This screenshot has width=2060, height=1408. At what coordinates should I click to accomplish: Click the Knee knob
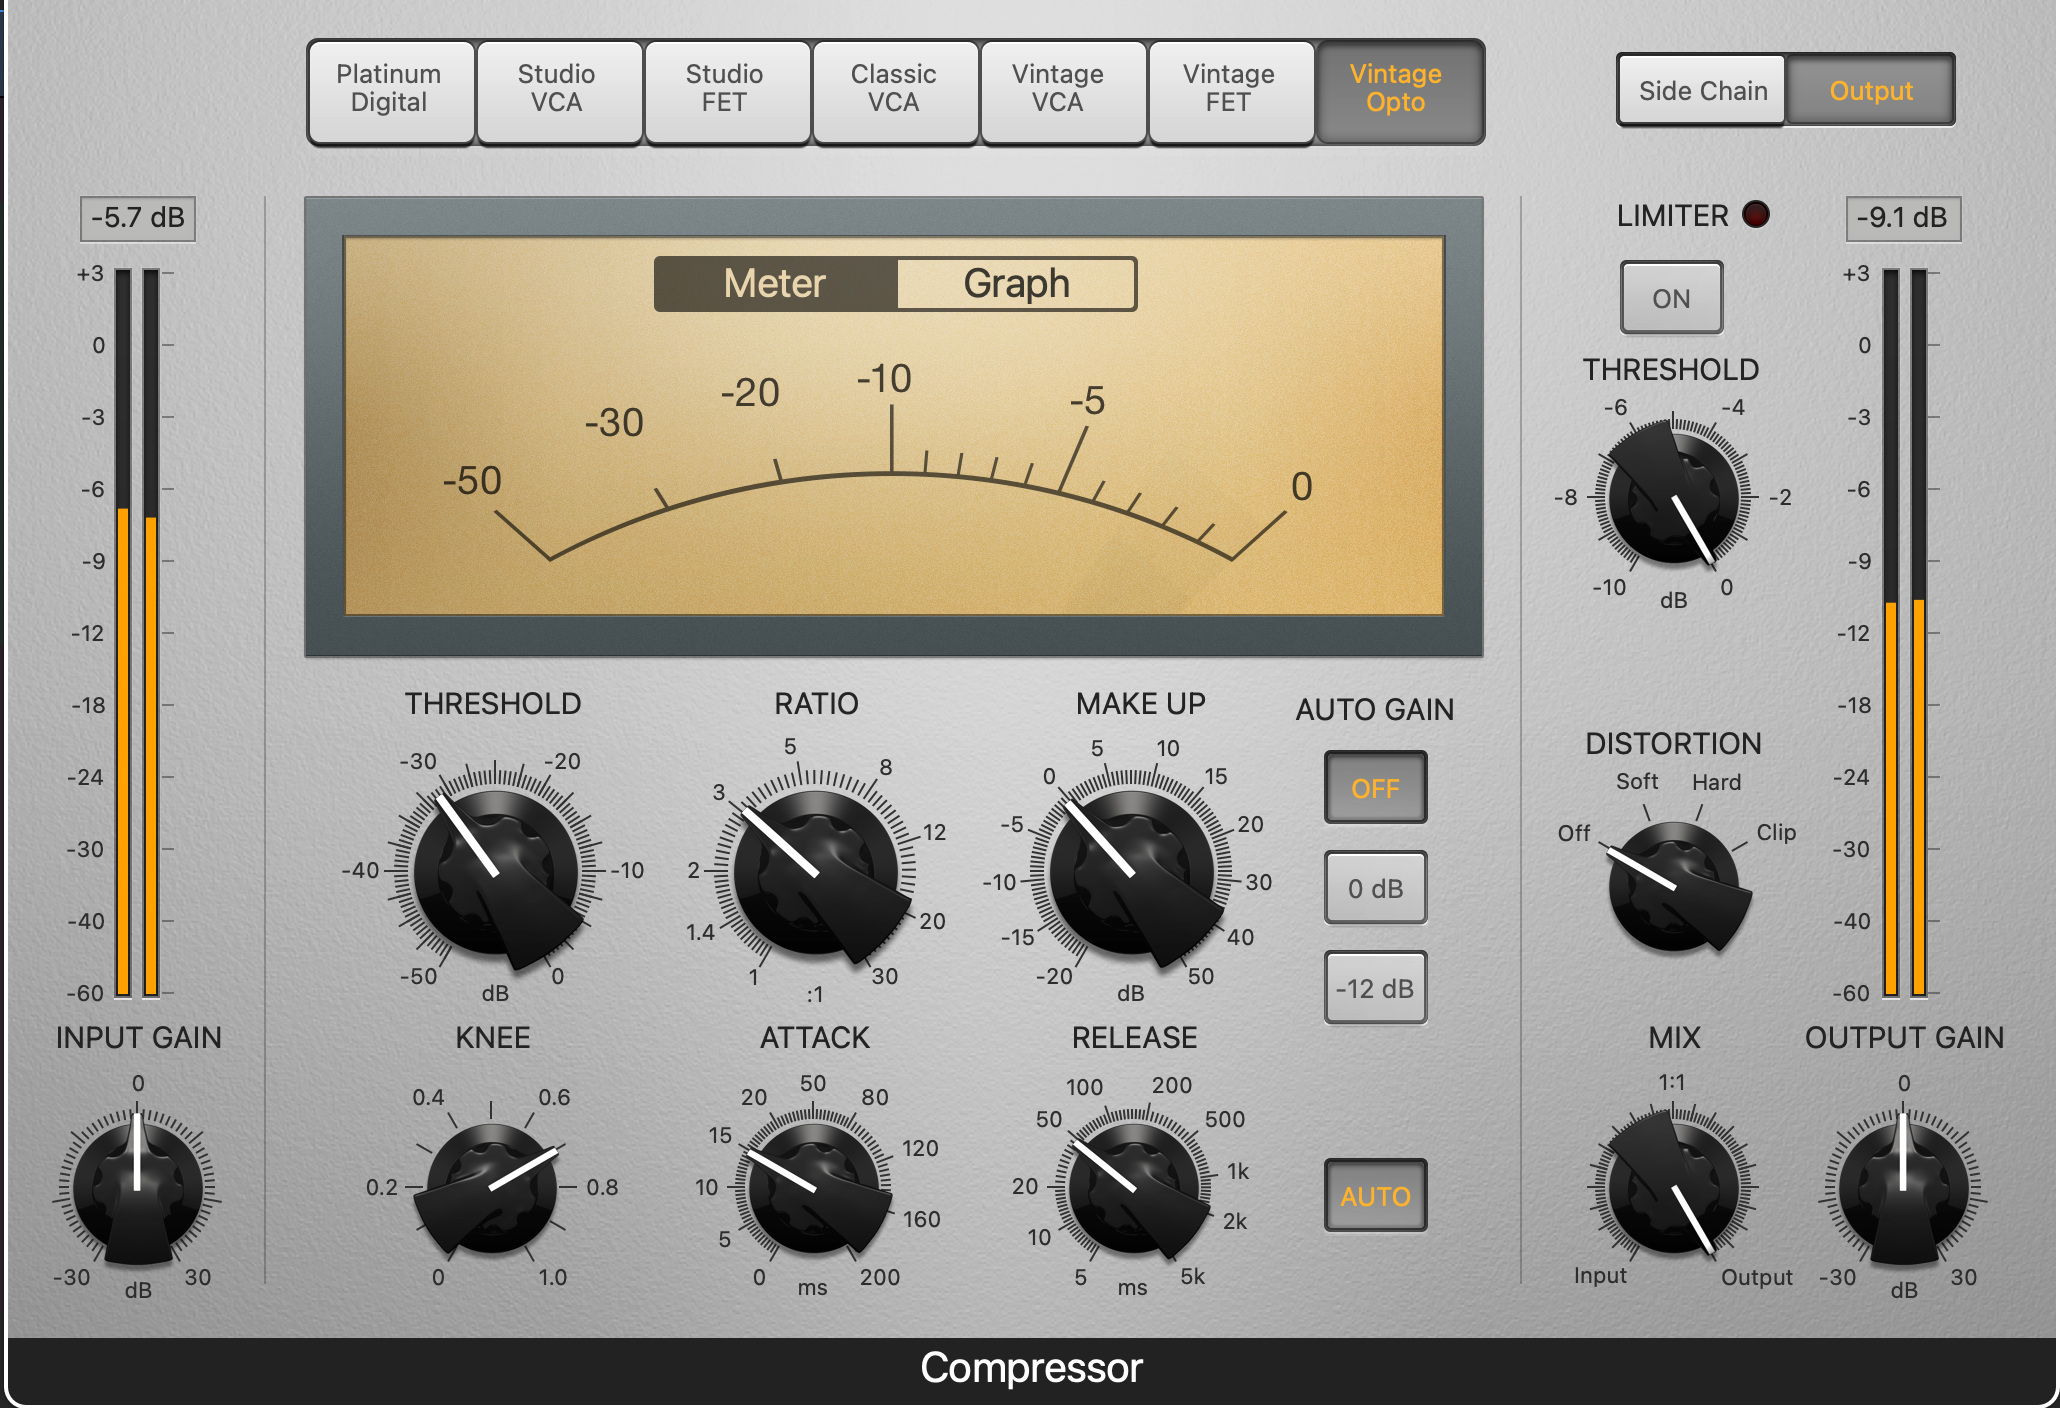pyautogui.click(x=492, y=1188)
